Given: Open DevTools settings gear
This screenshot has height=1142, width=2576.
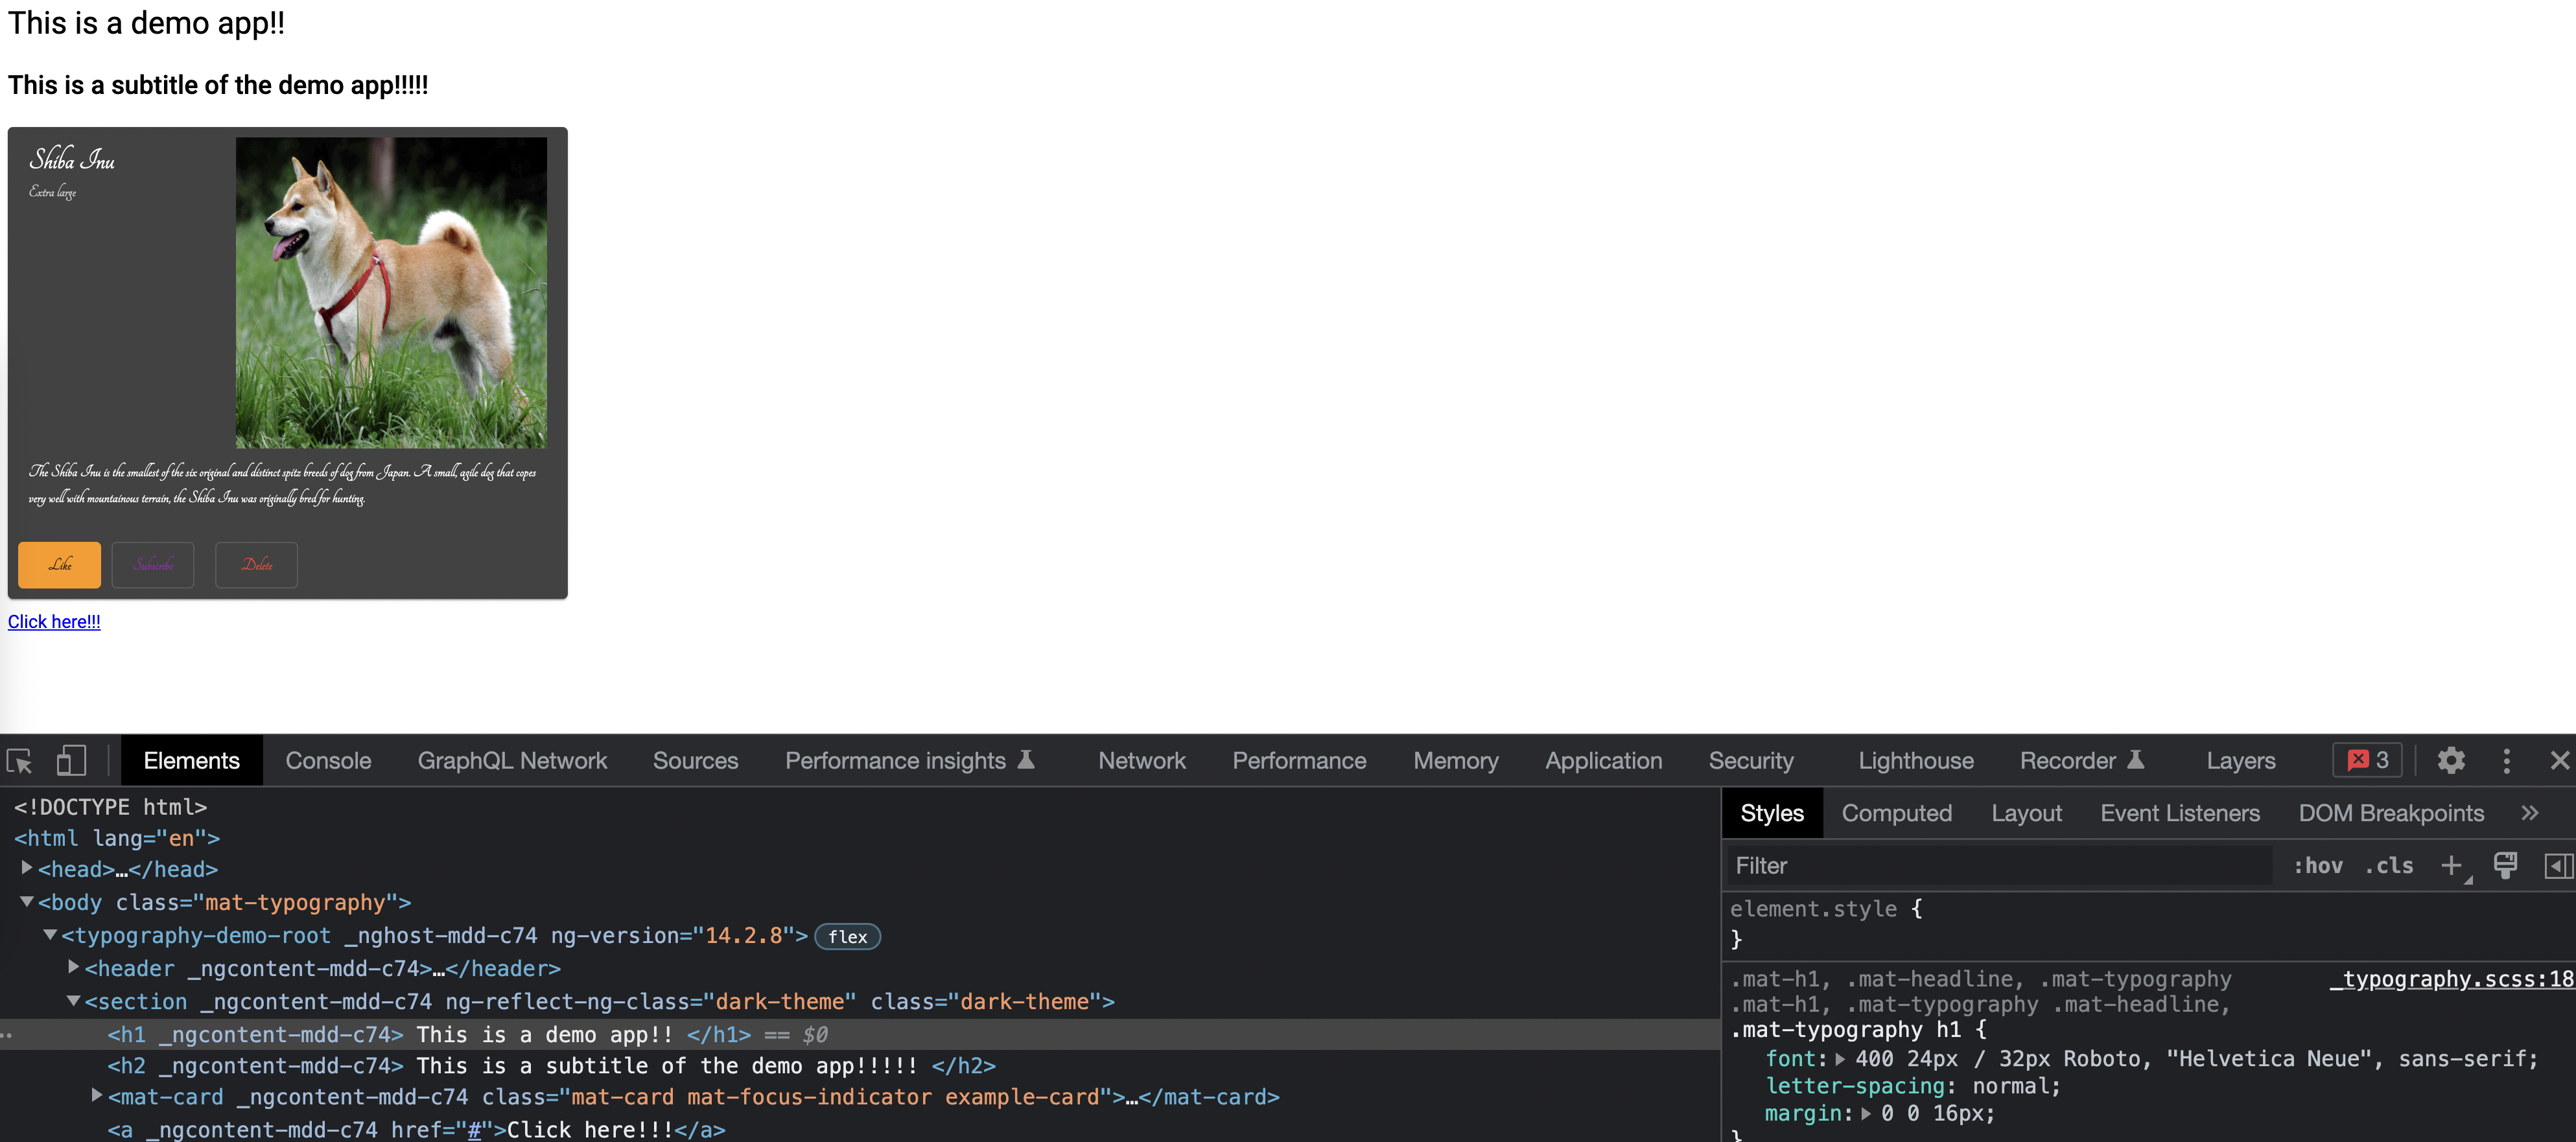Looking at the screenshot, I should 2450,761.
